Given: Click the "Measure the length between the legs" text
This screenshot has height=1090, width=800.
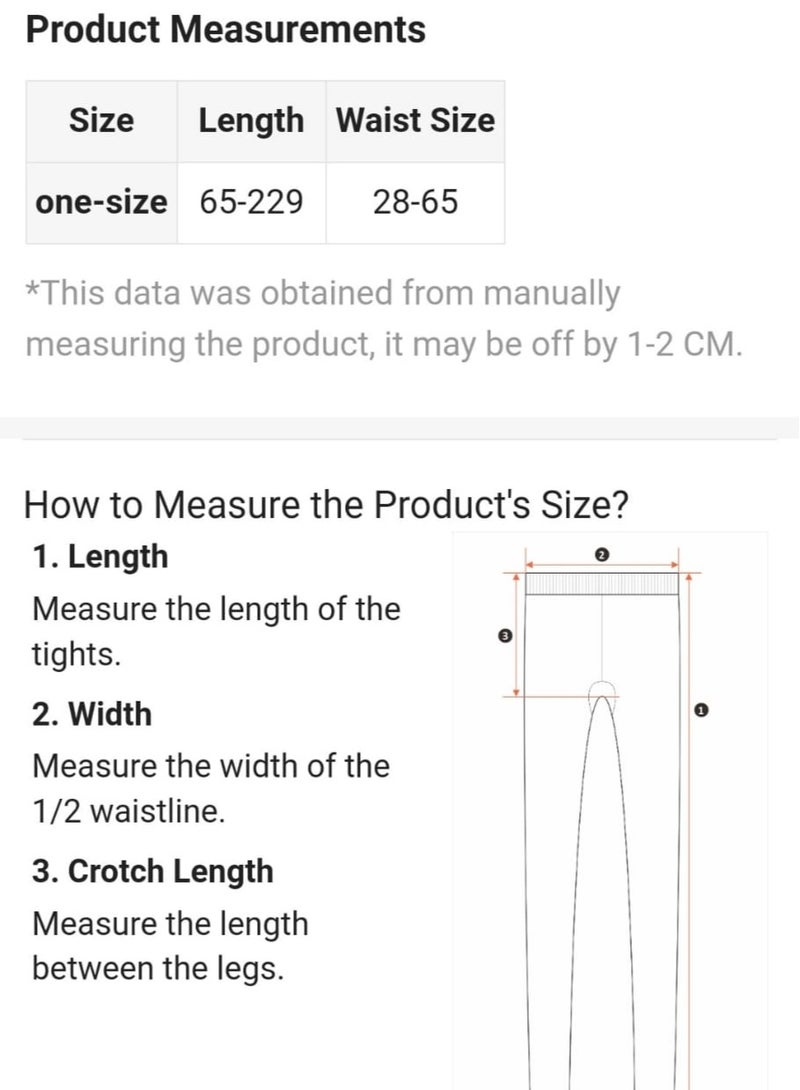Looking at the screenshot, I should point(170,946).
